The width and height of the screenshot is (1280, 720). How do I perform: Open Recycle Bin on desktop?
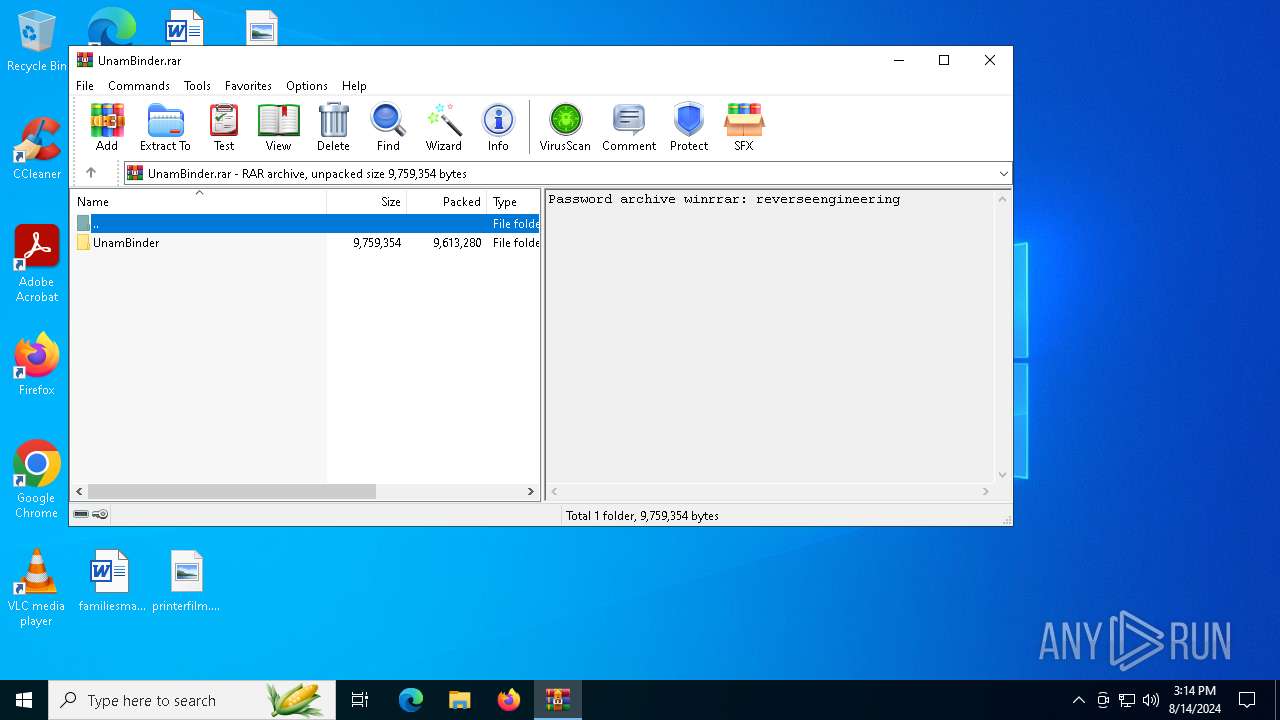36,40
